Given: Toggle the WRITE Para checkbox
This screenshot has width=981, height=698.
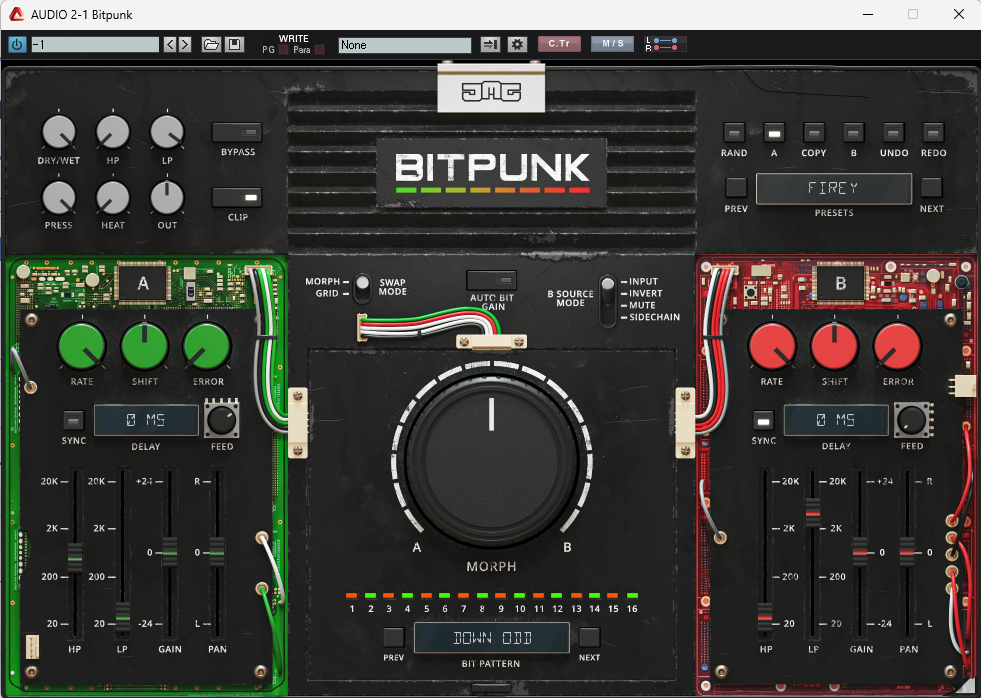Looking at the screenshot, I should 320,50.
